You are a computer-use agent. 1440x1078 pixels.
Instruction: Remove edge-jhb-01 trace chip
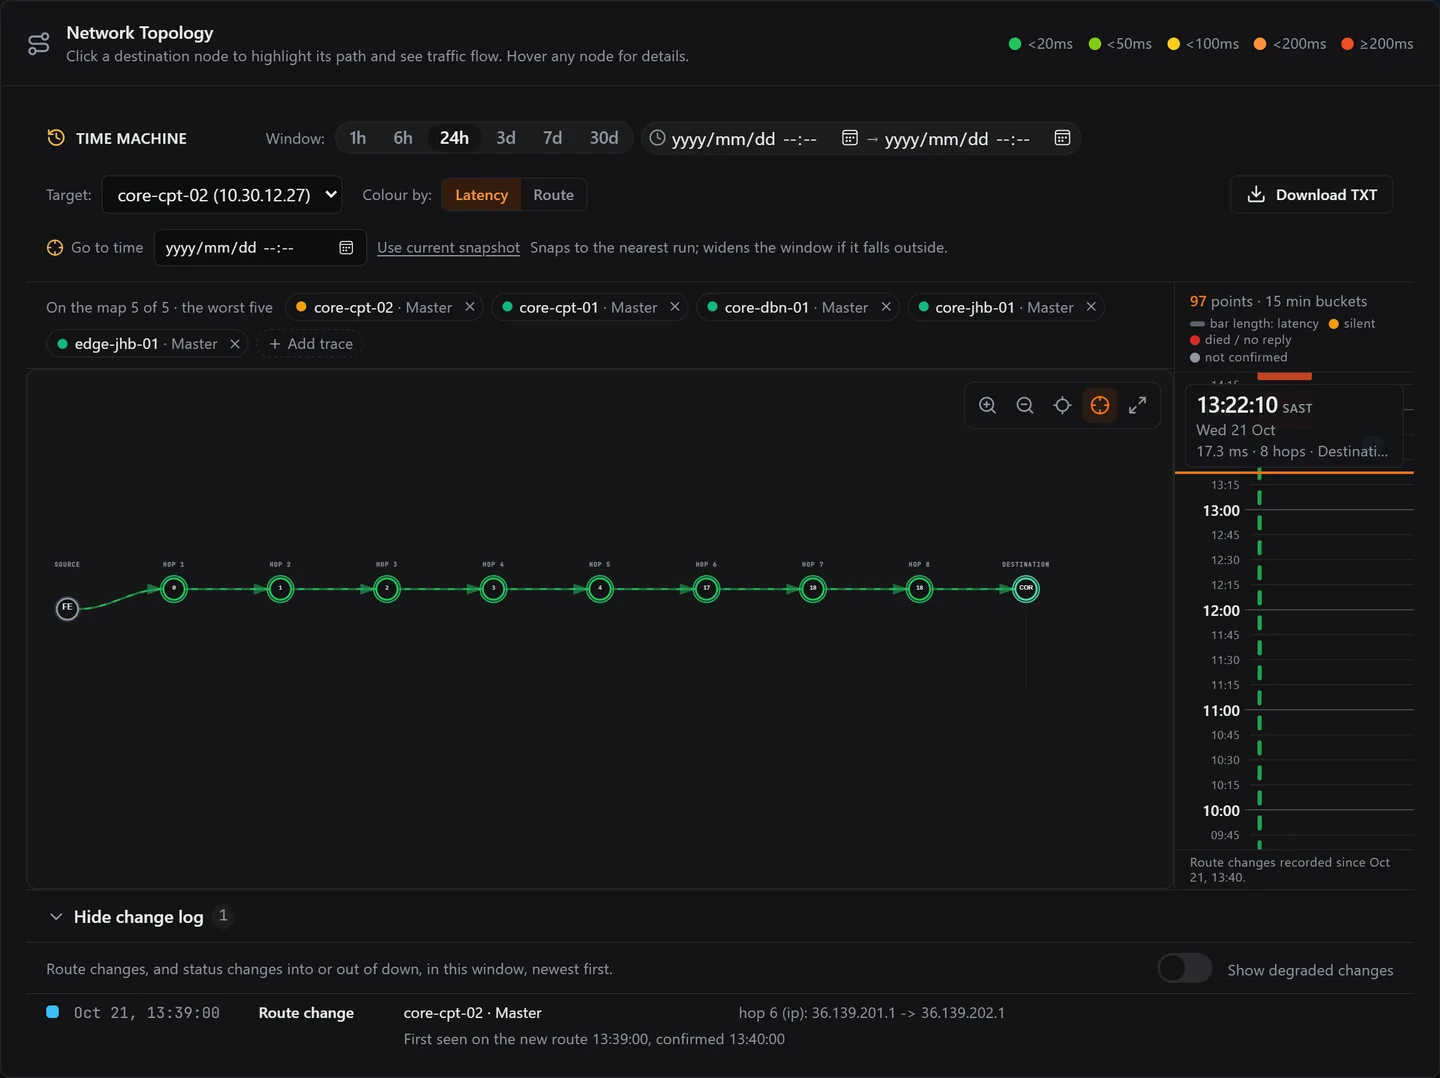point(235,344)
